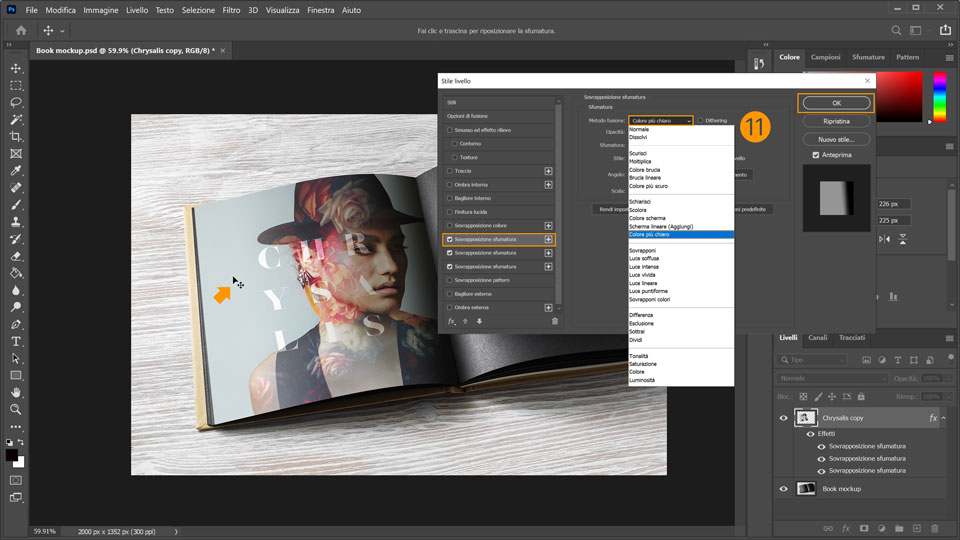The image size is (960, 540).
Task: Switch to the Tracciati tab
Action: pos(852,337)
